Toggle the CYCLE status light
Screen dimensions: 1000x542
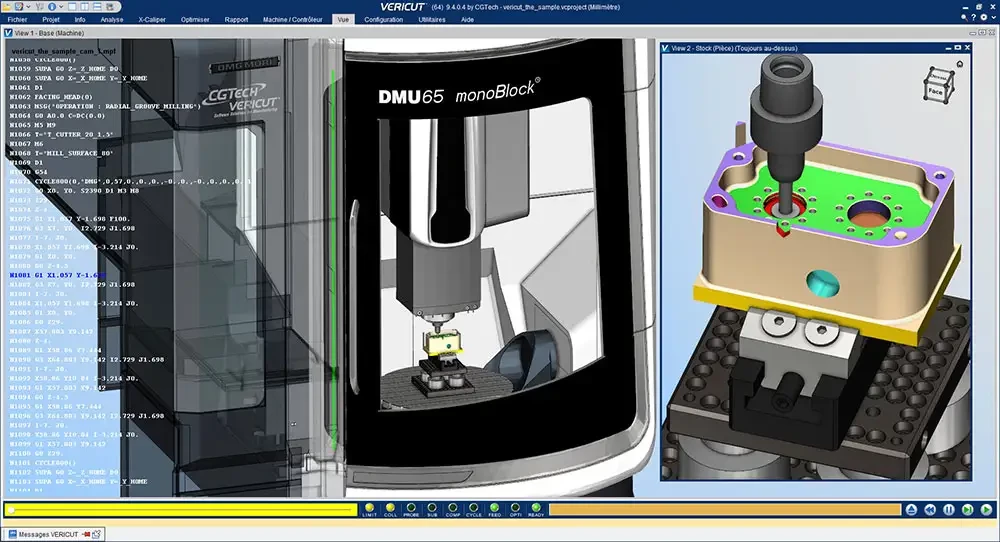click(x=474, y=509)
